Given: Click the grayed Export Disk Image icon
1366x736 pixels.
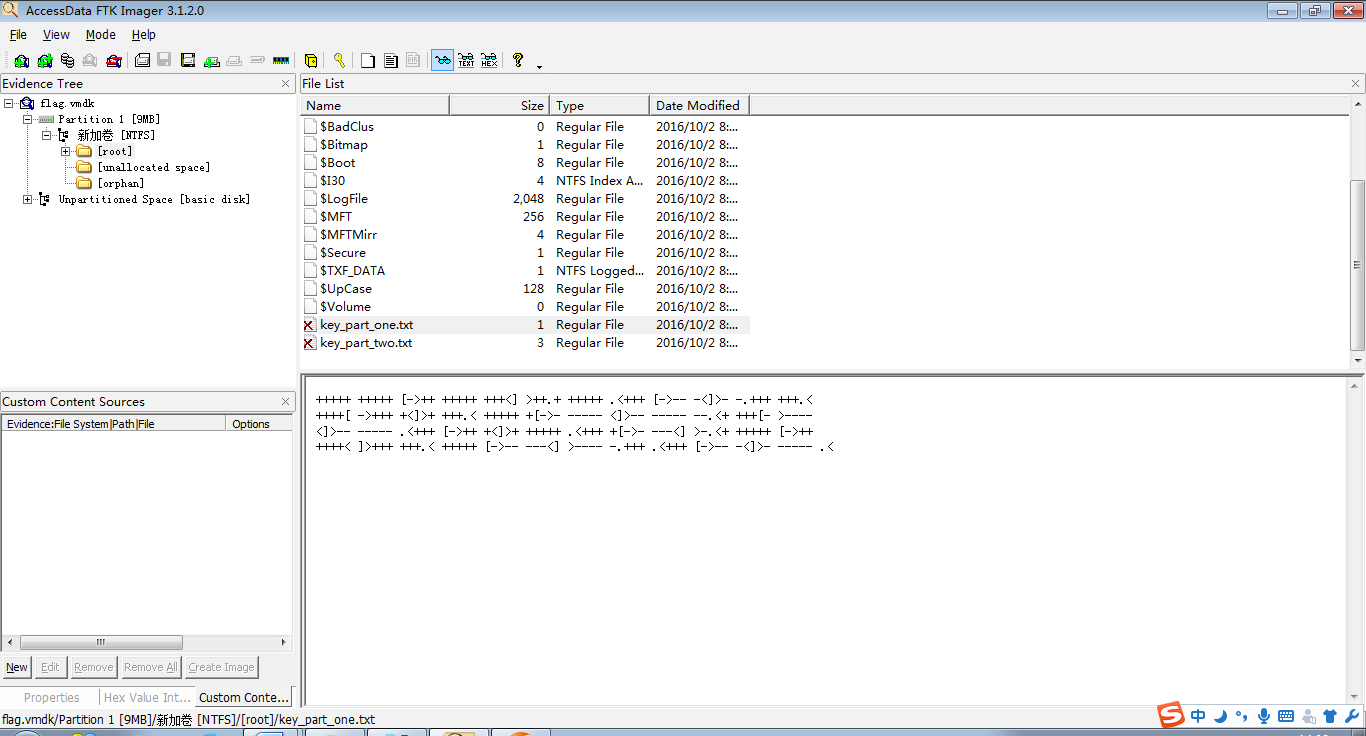Looking at the screenshot, I should coord(165,60).
